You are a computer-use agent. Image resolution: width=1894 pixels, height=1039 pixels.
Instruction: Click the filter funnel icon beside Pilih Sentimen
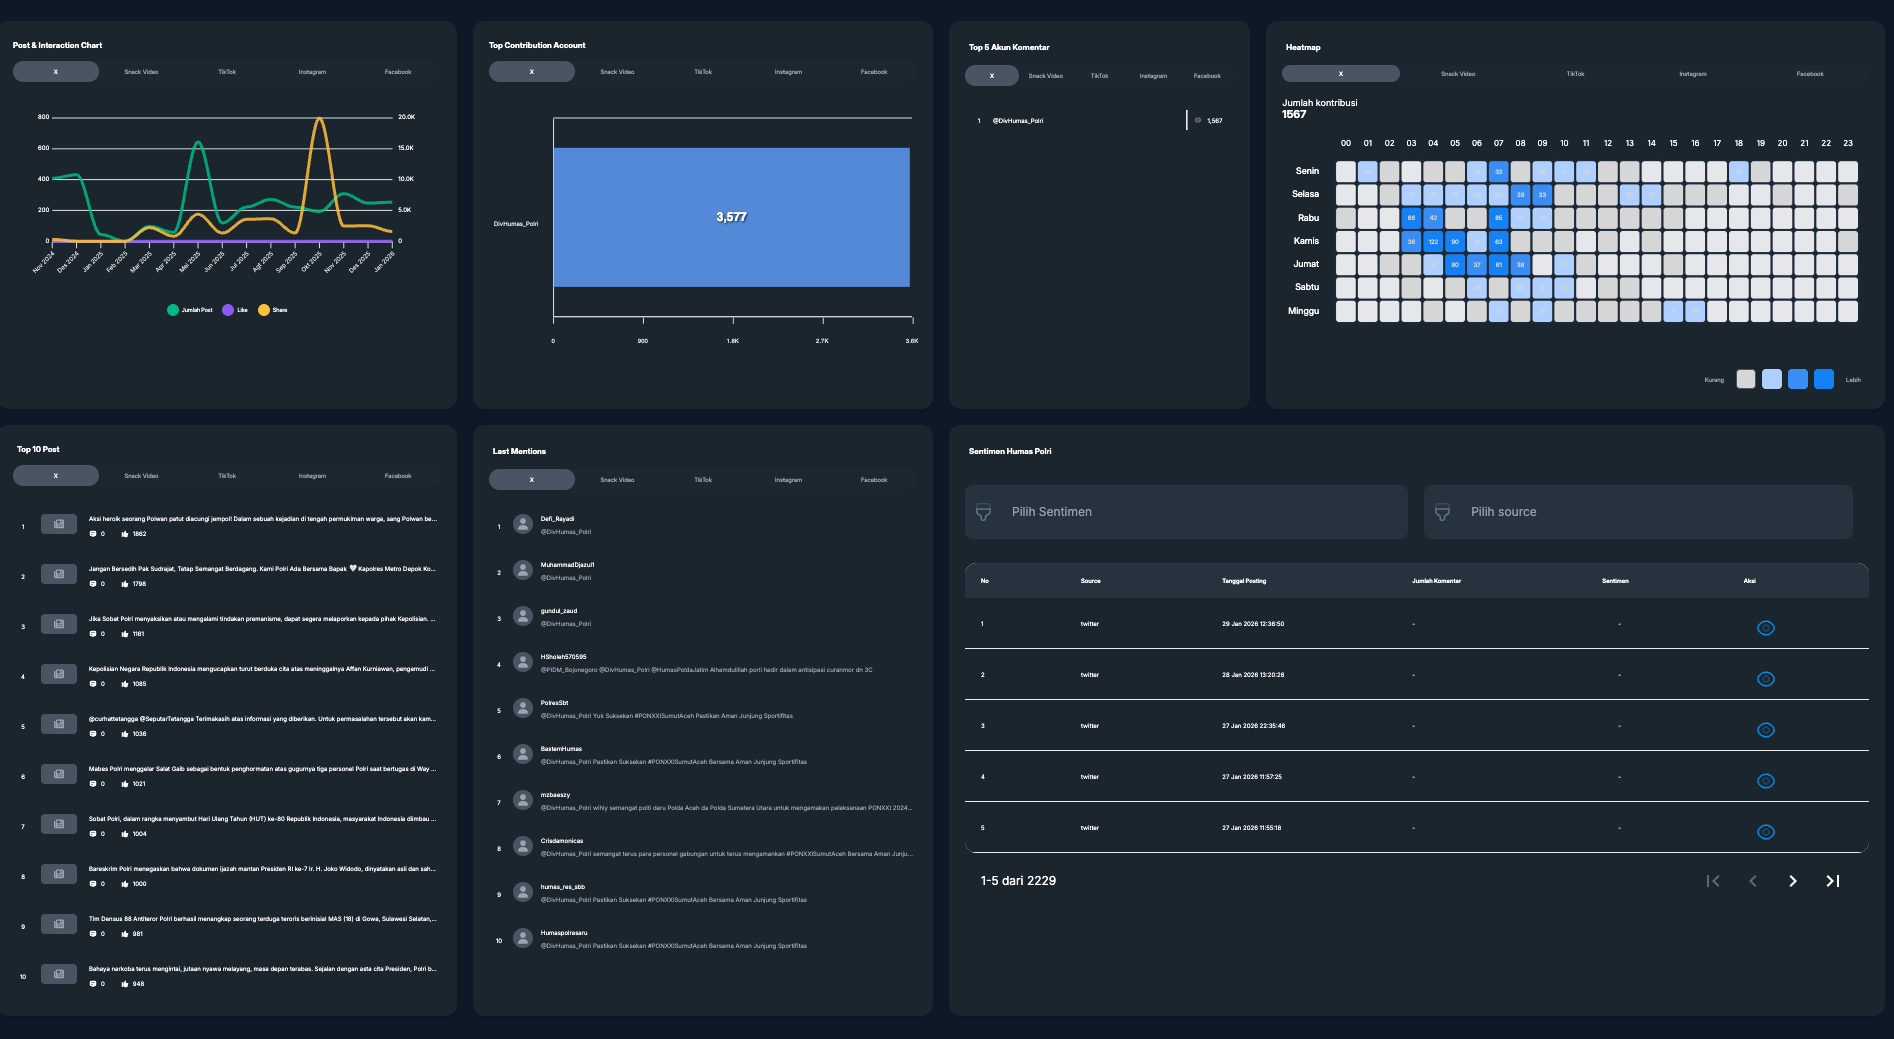[981, 511]
